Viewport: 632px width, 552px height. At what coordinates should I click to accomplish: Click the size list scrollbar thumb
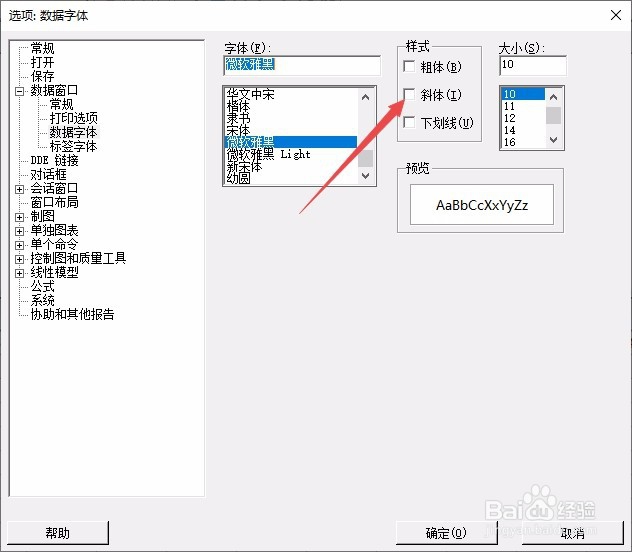553,116
